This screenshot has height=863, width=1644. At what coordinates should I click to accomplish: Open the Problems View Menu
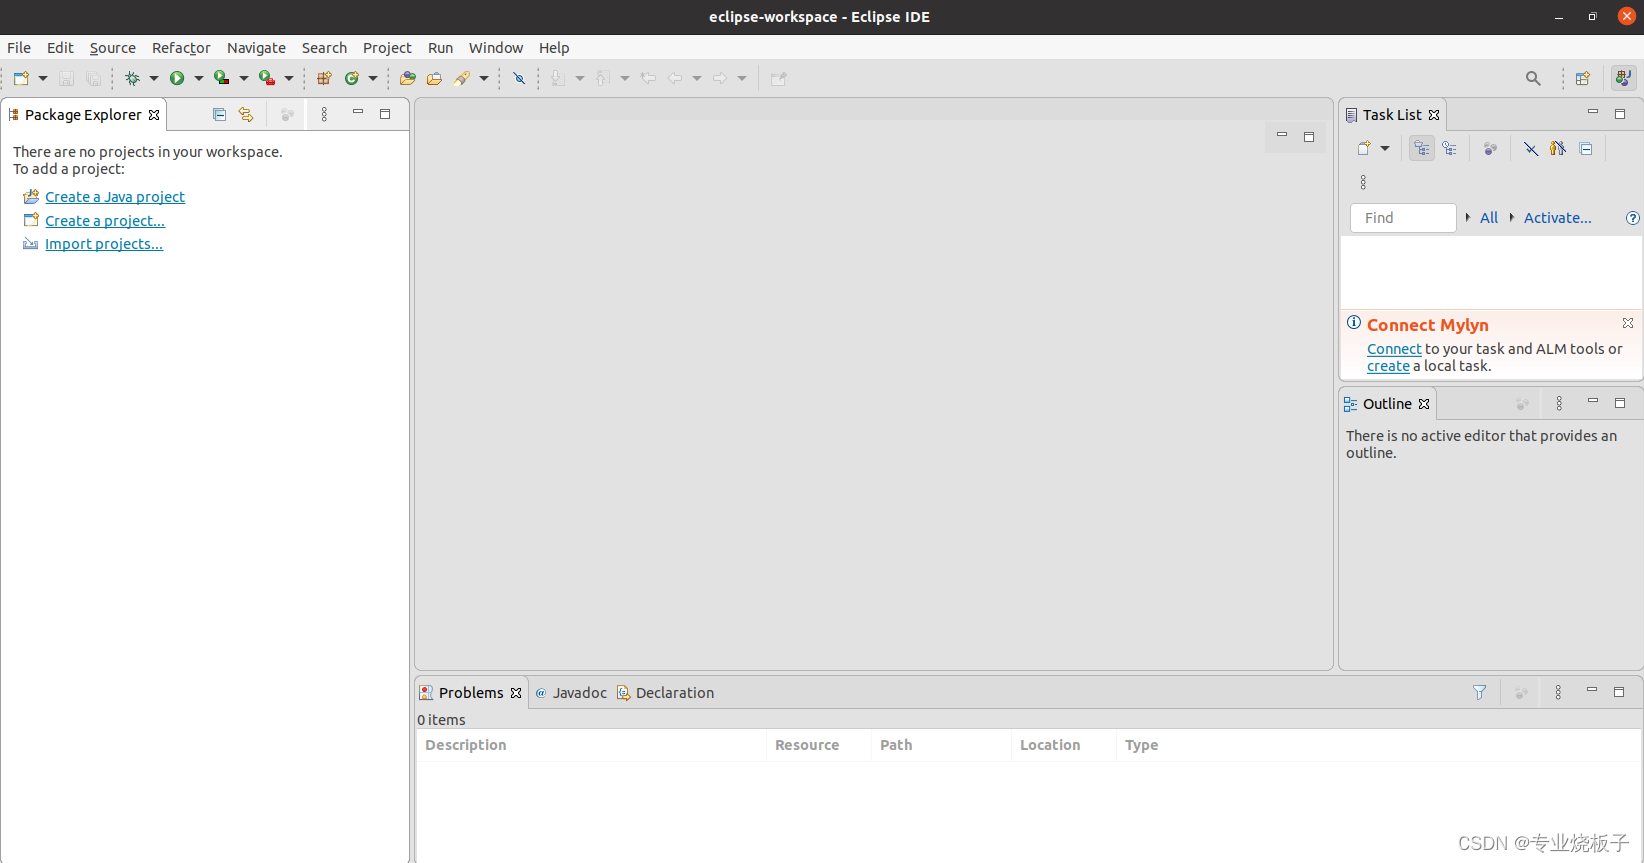[1558, 693]
